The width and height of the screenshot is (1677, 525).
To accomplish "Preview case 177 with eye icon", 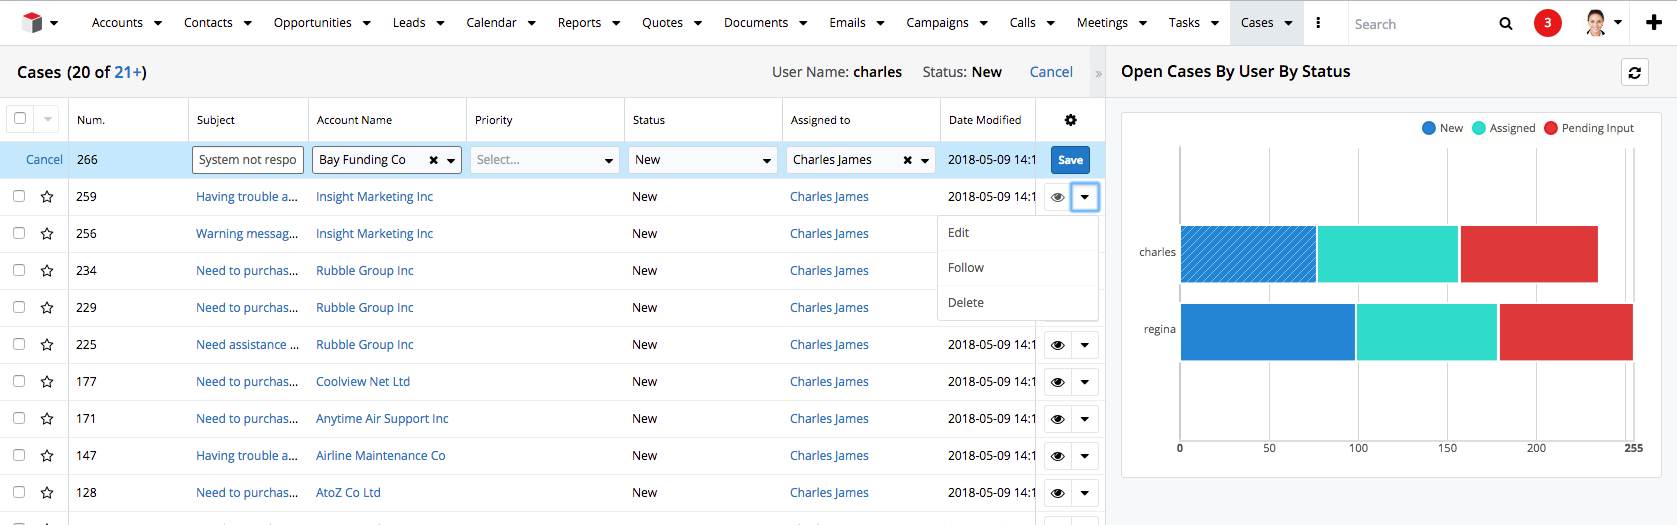I will click(x=1057, y=382).
